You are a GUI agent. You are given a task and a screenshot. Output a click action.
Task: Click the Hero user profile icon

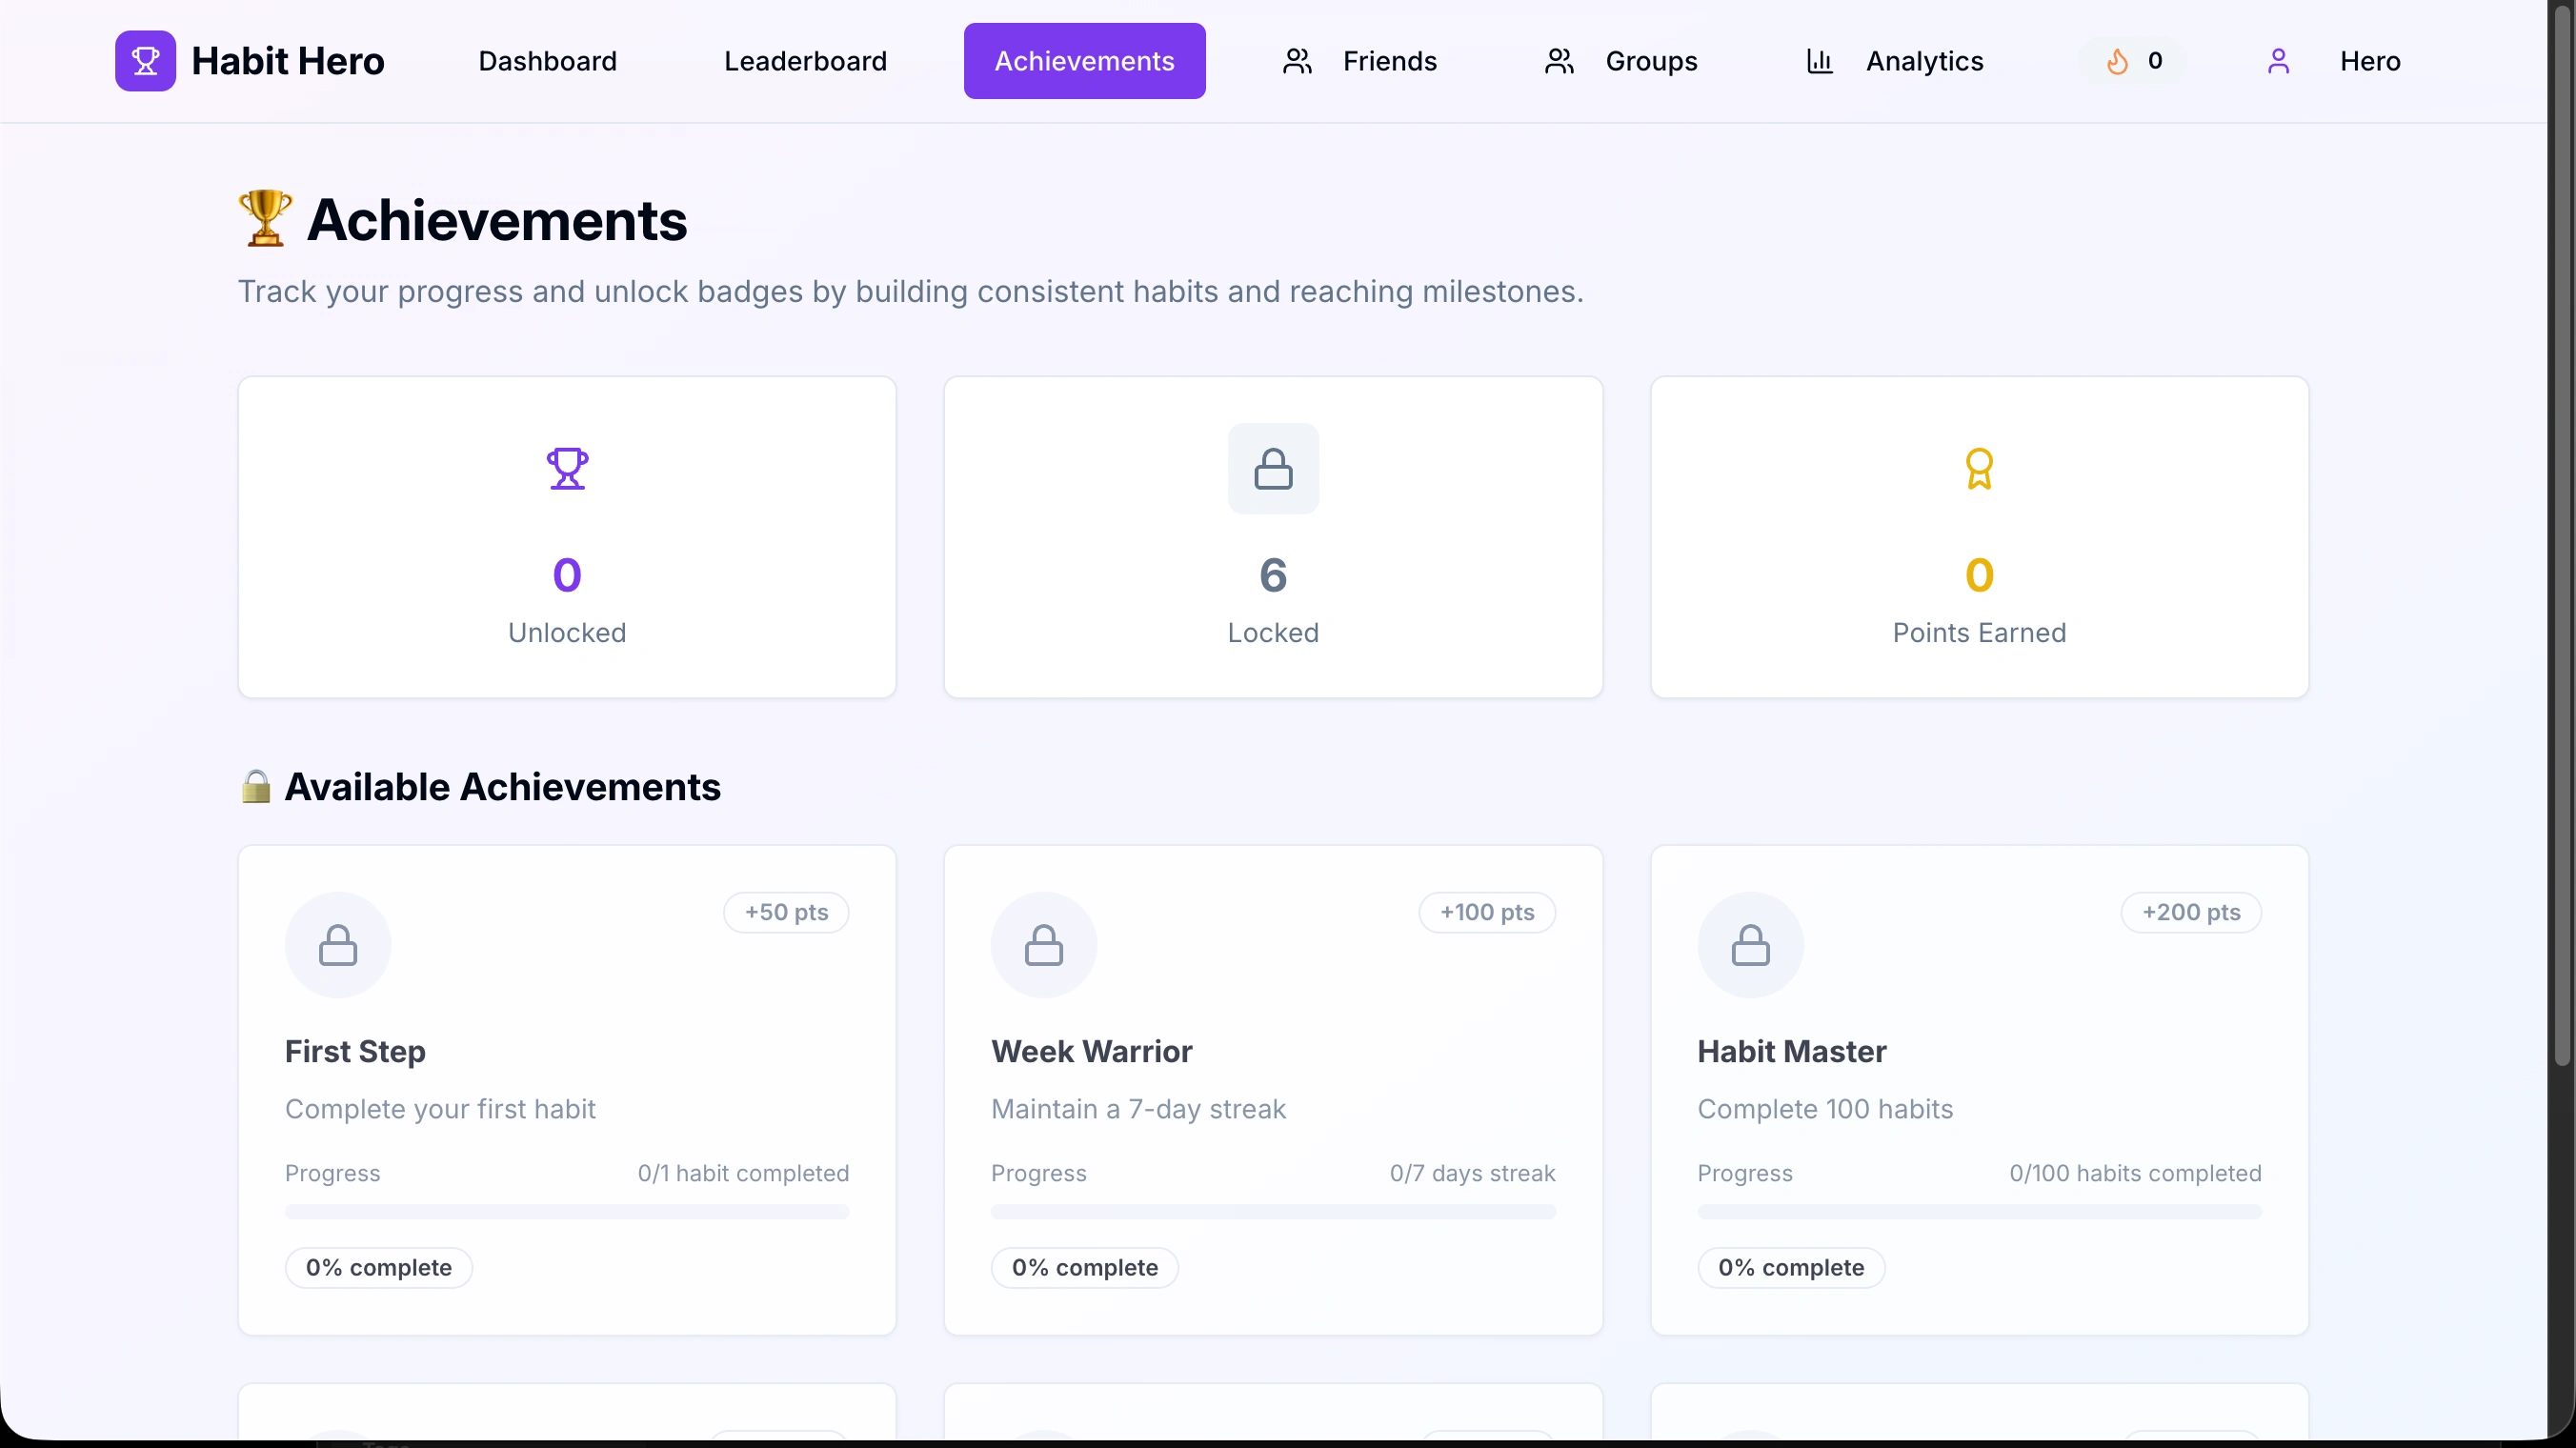(2278, 61)
